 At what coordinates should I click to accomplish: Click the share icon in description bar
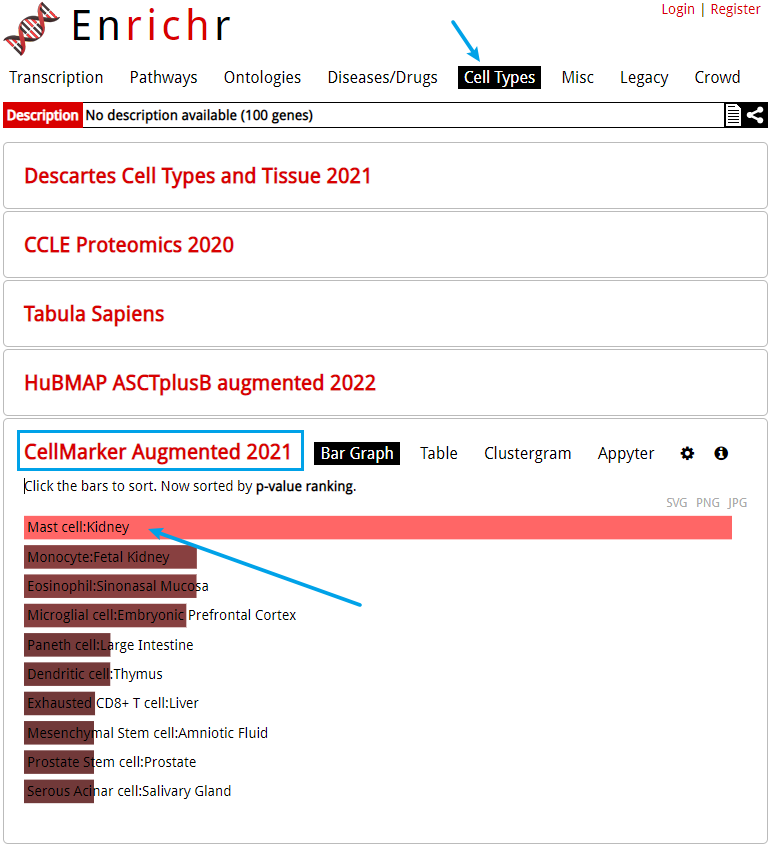coord(755,115)
